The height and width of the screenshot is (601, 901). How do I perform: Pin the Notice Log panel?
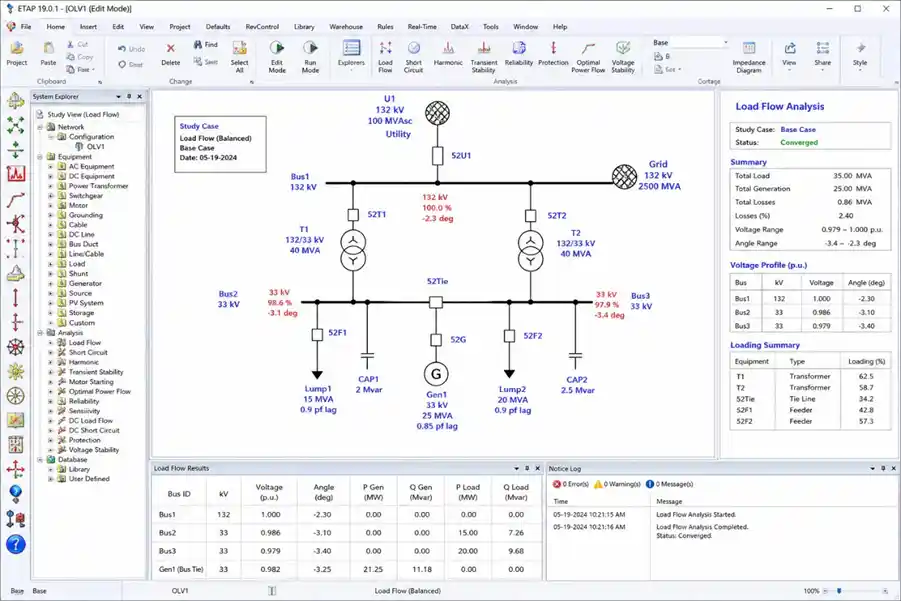tap(883, 468)
